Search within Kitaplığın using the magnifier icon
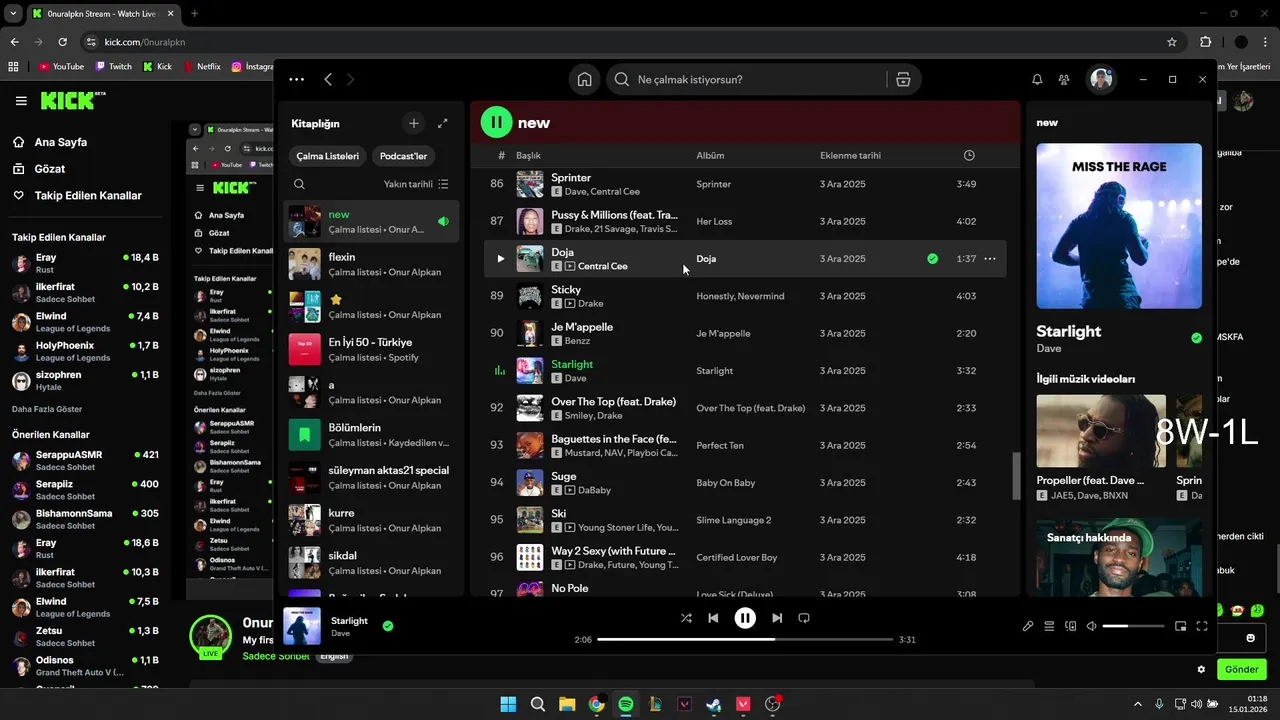Viewport: 1280px width, 720px height. click(299, 184)
